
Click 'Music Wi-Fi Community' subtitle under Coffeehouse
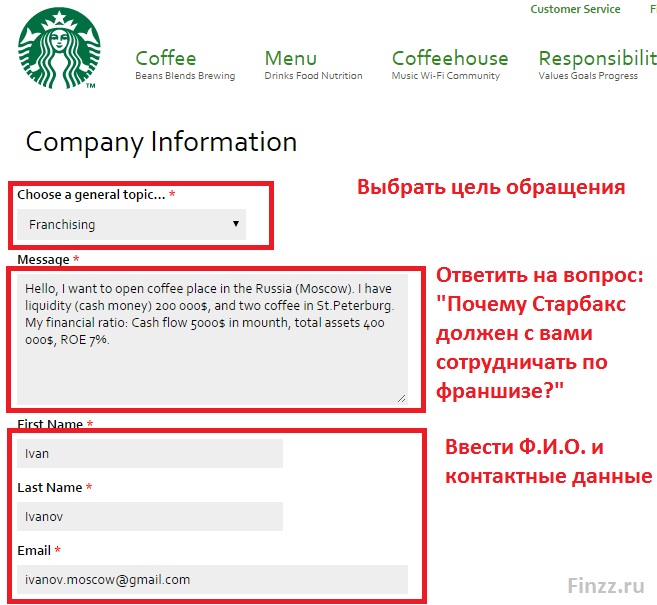[x=446, y=76]
